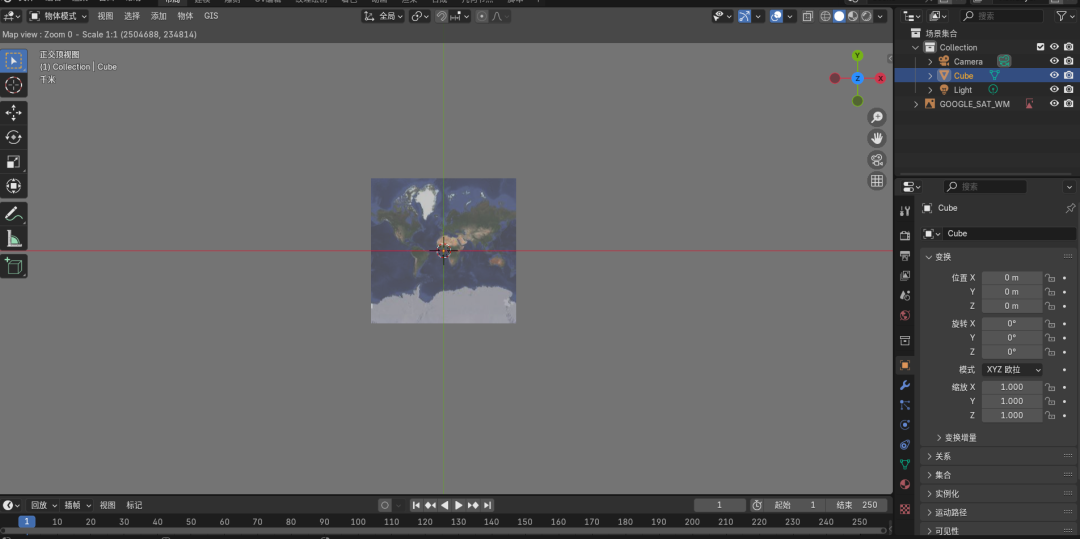
Task: Click the Location X value field
Action: [1012, 277]
